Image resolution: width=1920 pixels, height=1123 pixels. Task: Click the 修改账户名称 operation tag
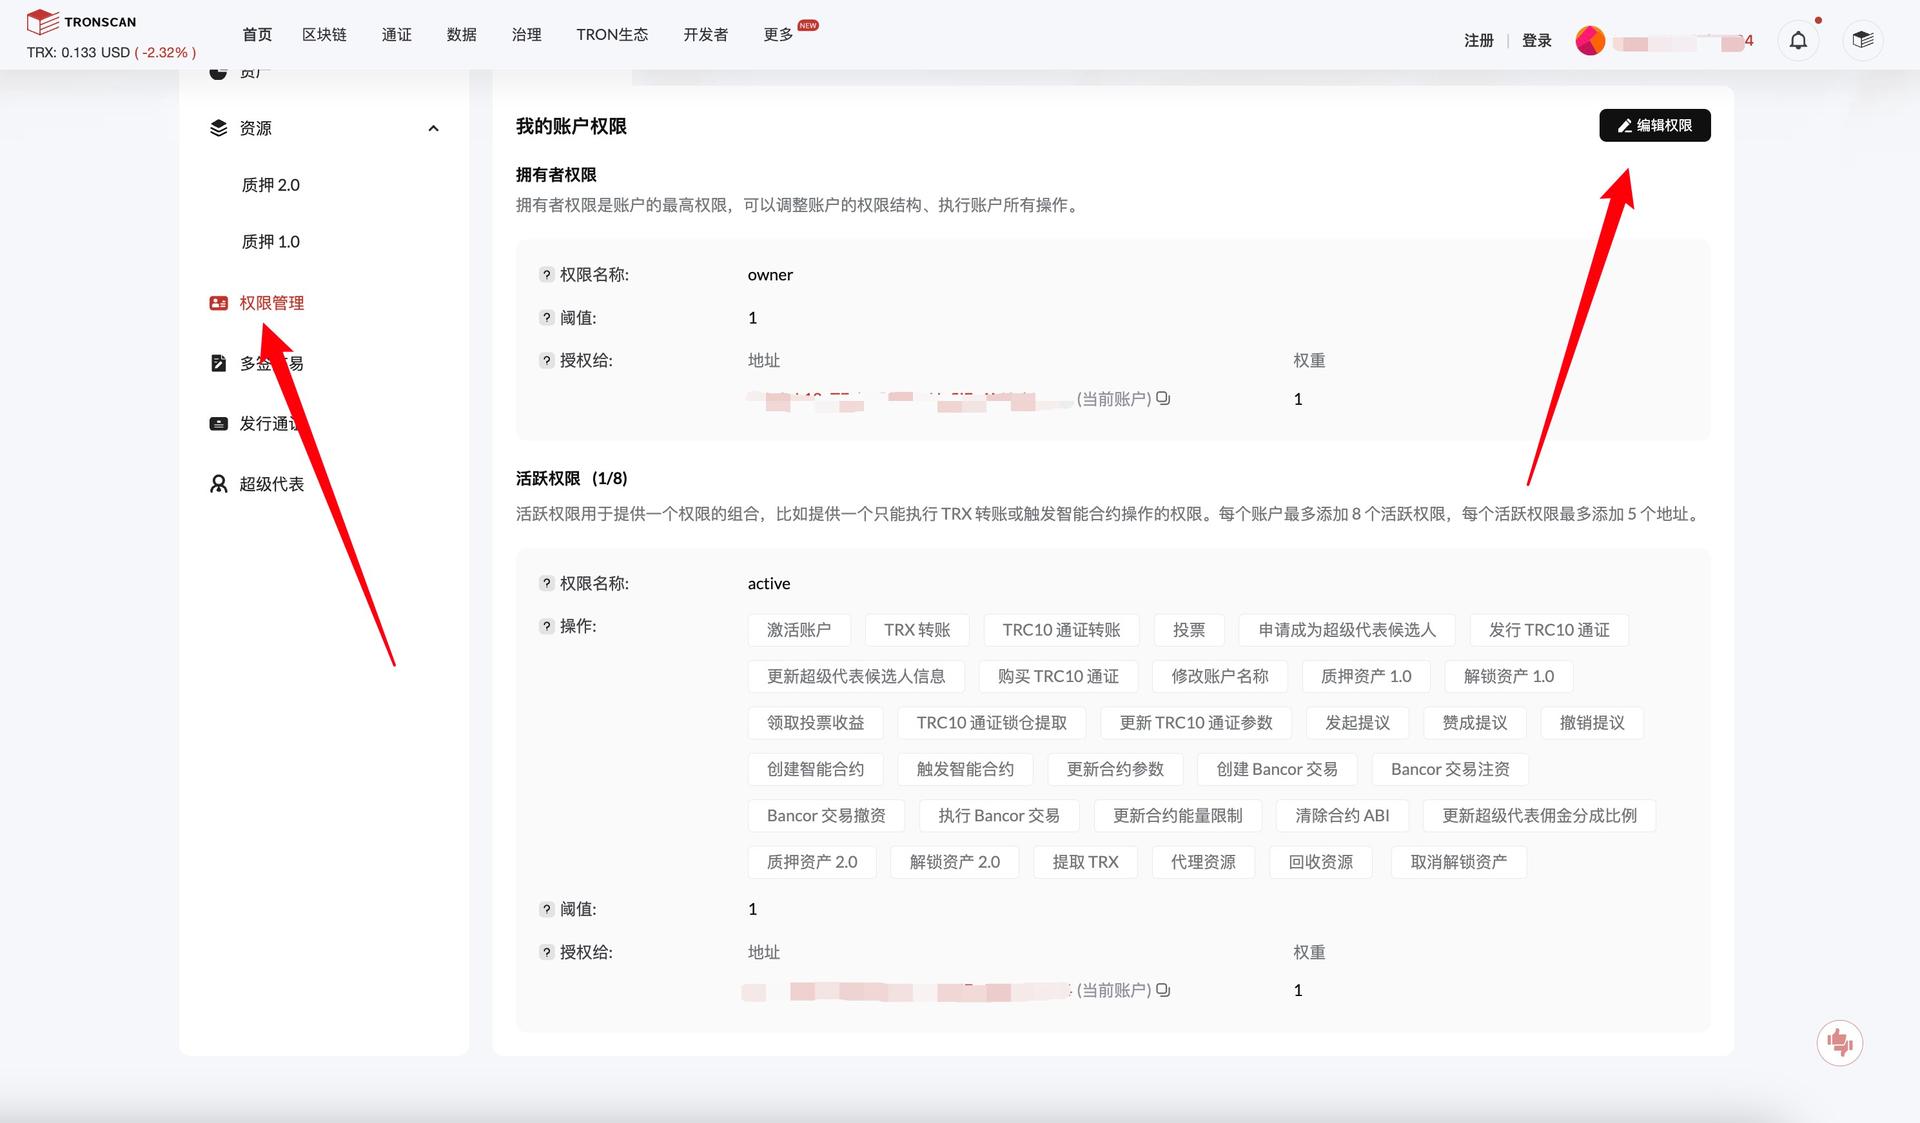[1220, 676]
